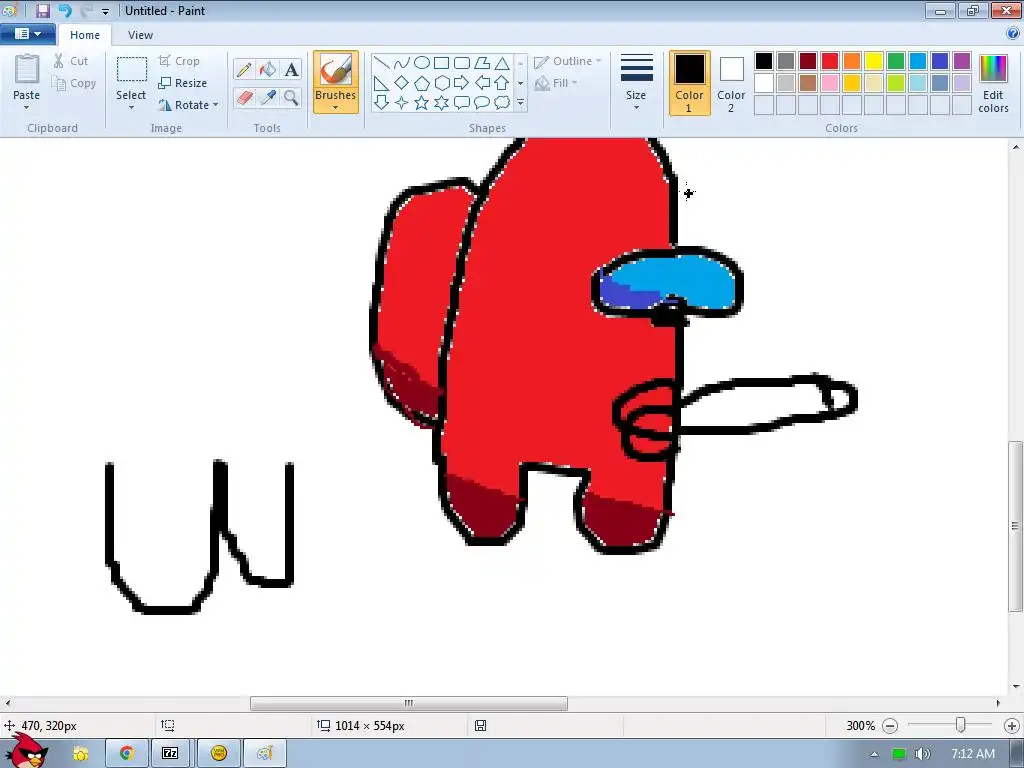Click the 7:12 AM taskbar clock
The height and width of the screenshot is (768, 1024).
(973, 754)
